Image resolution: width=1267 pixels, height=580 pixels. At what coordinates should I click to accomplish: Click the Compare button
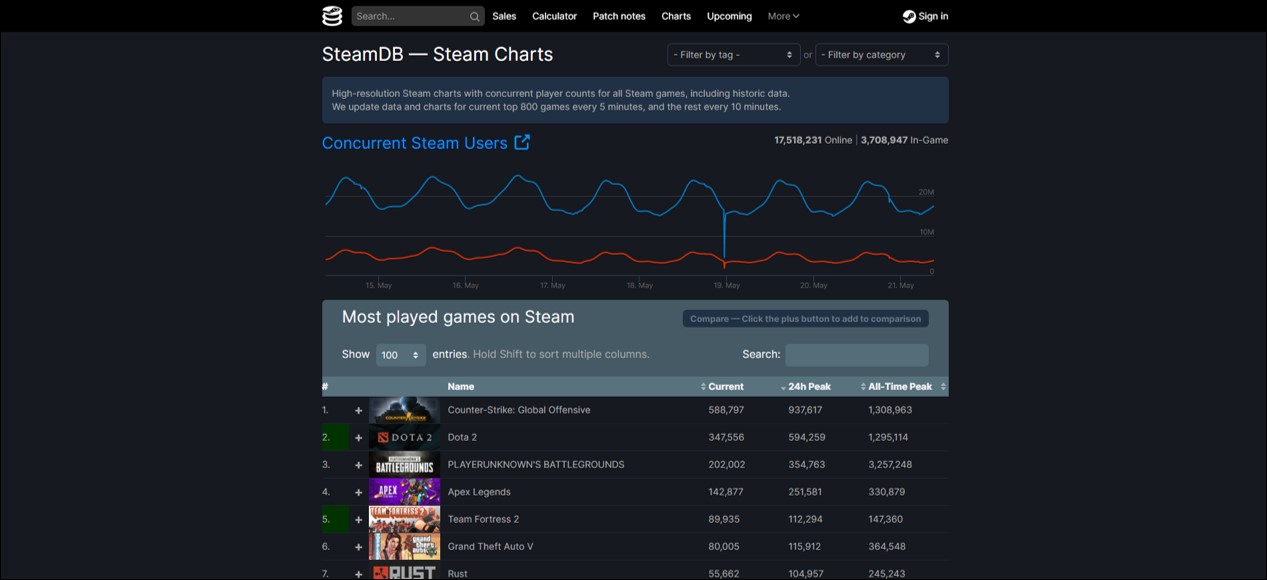[805, 319]
